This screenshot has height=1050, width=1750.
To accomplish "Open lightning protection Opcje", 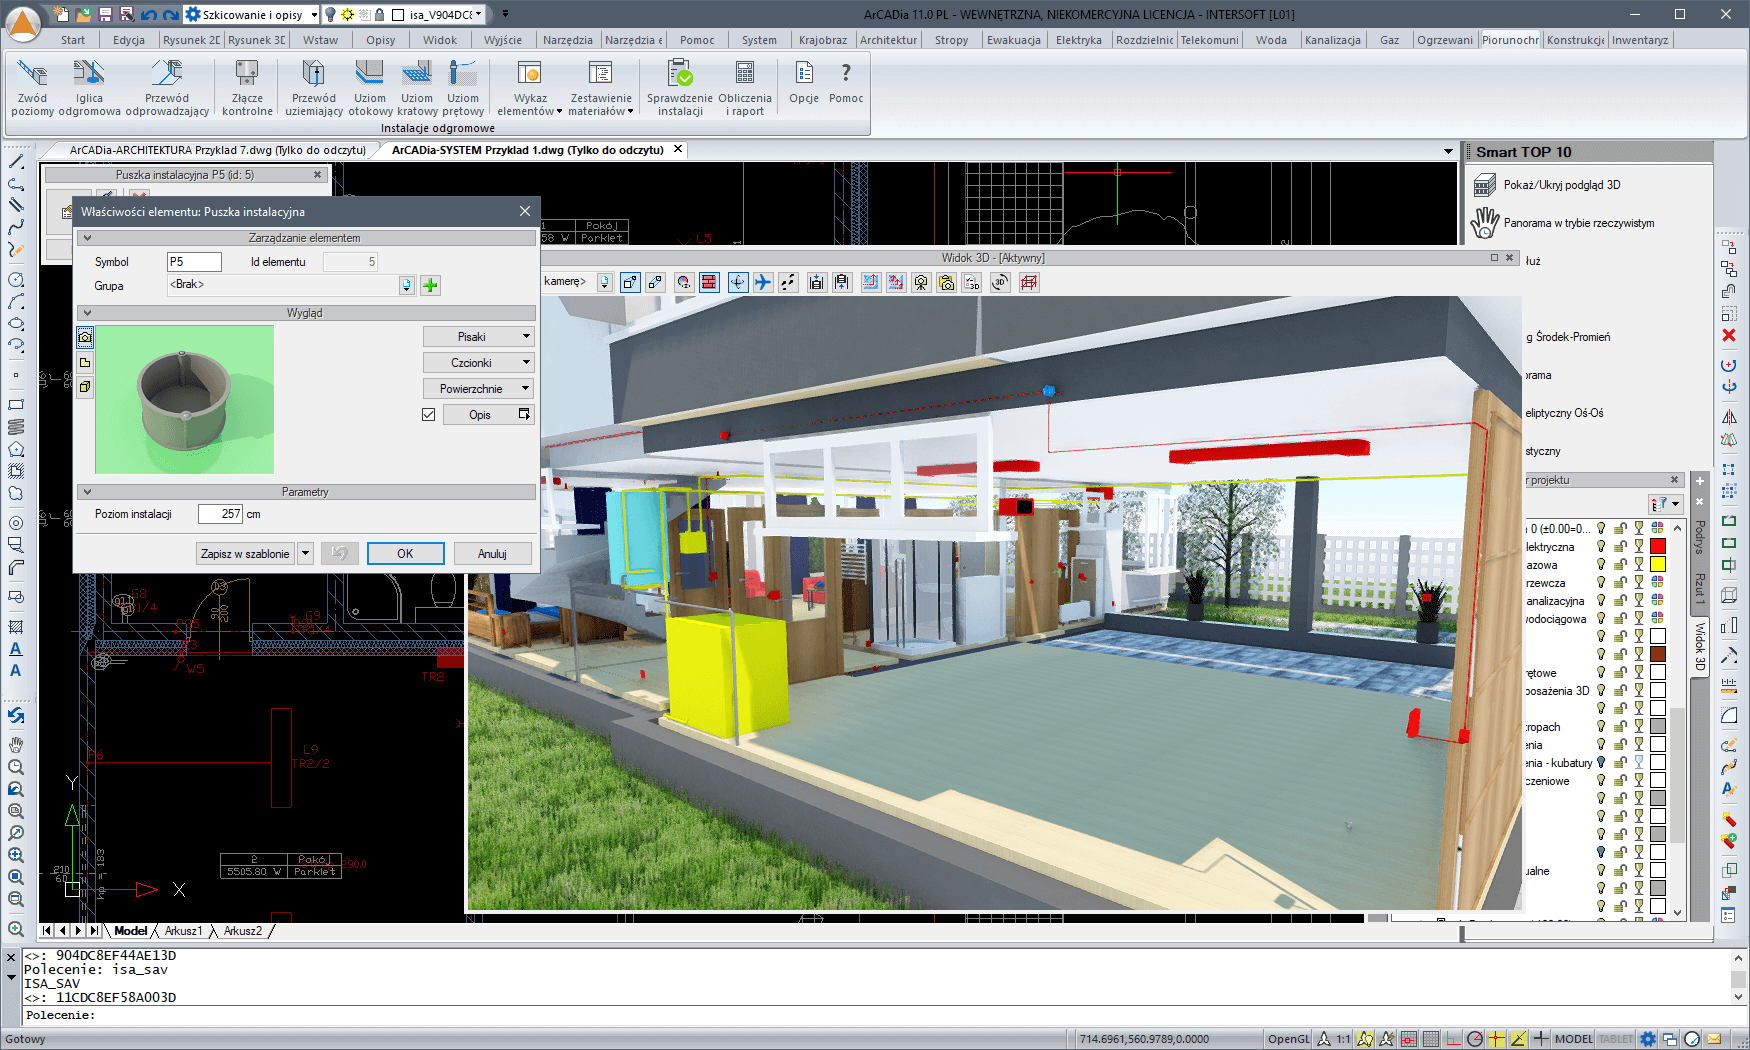I will coord(803,82).
